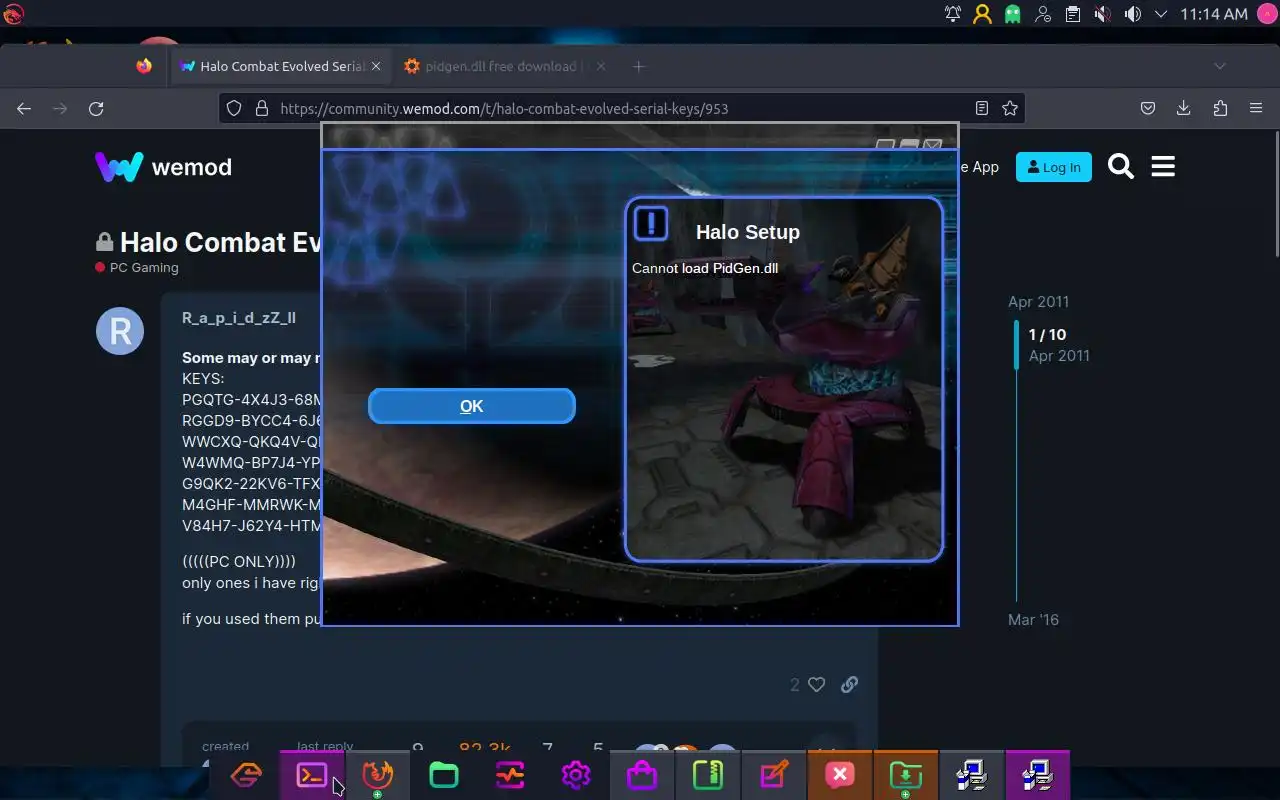This screenshot has height=800, width=1280.
Task: Open the clipboard tray icon
Action: [1073, 14]
